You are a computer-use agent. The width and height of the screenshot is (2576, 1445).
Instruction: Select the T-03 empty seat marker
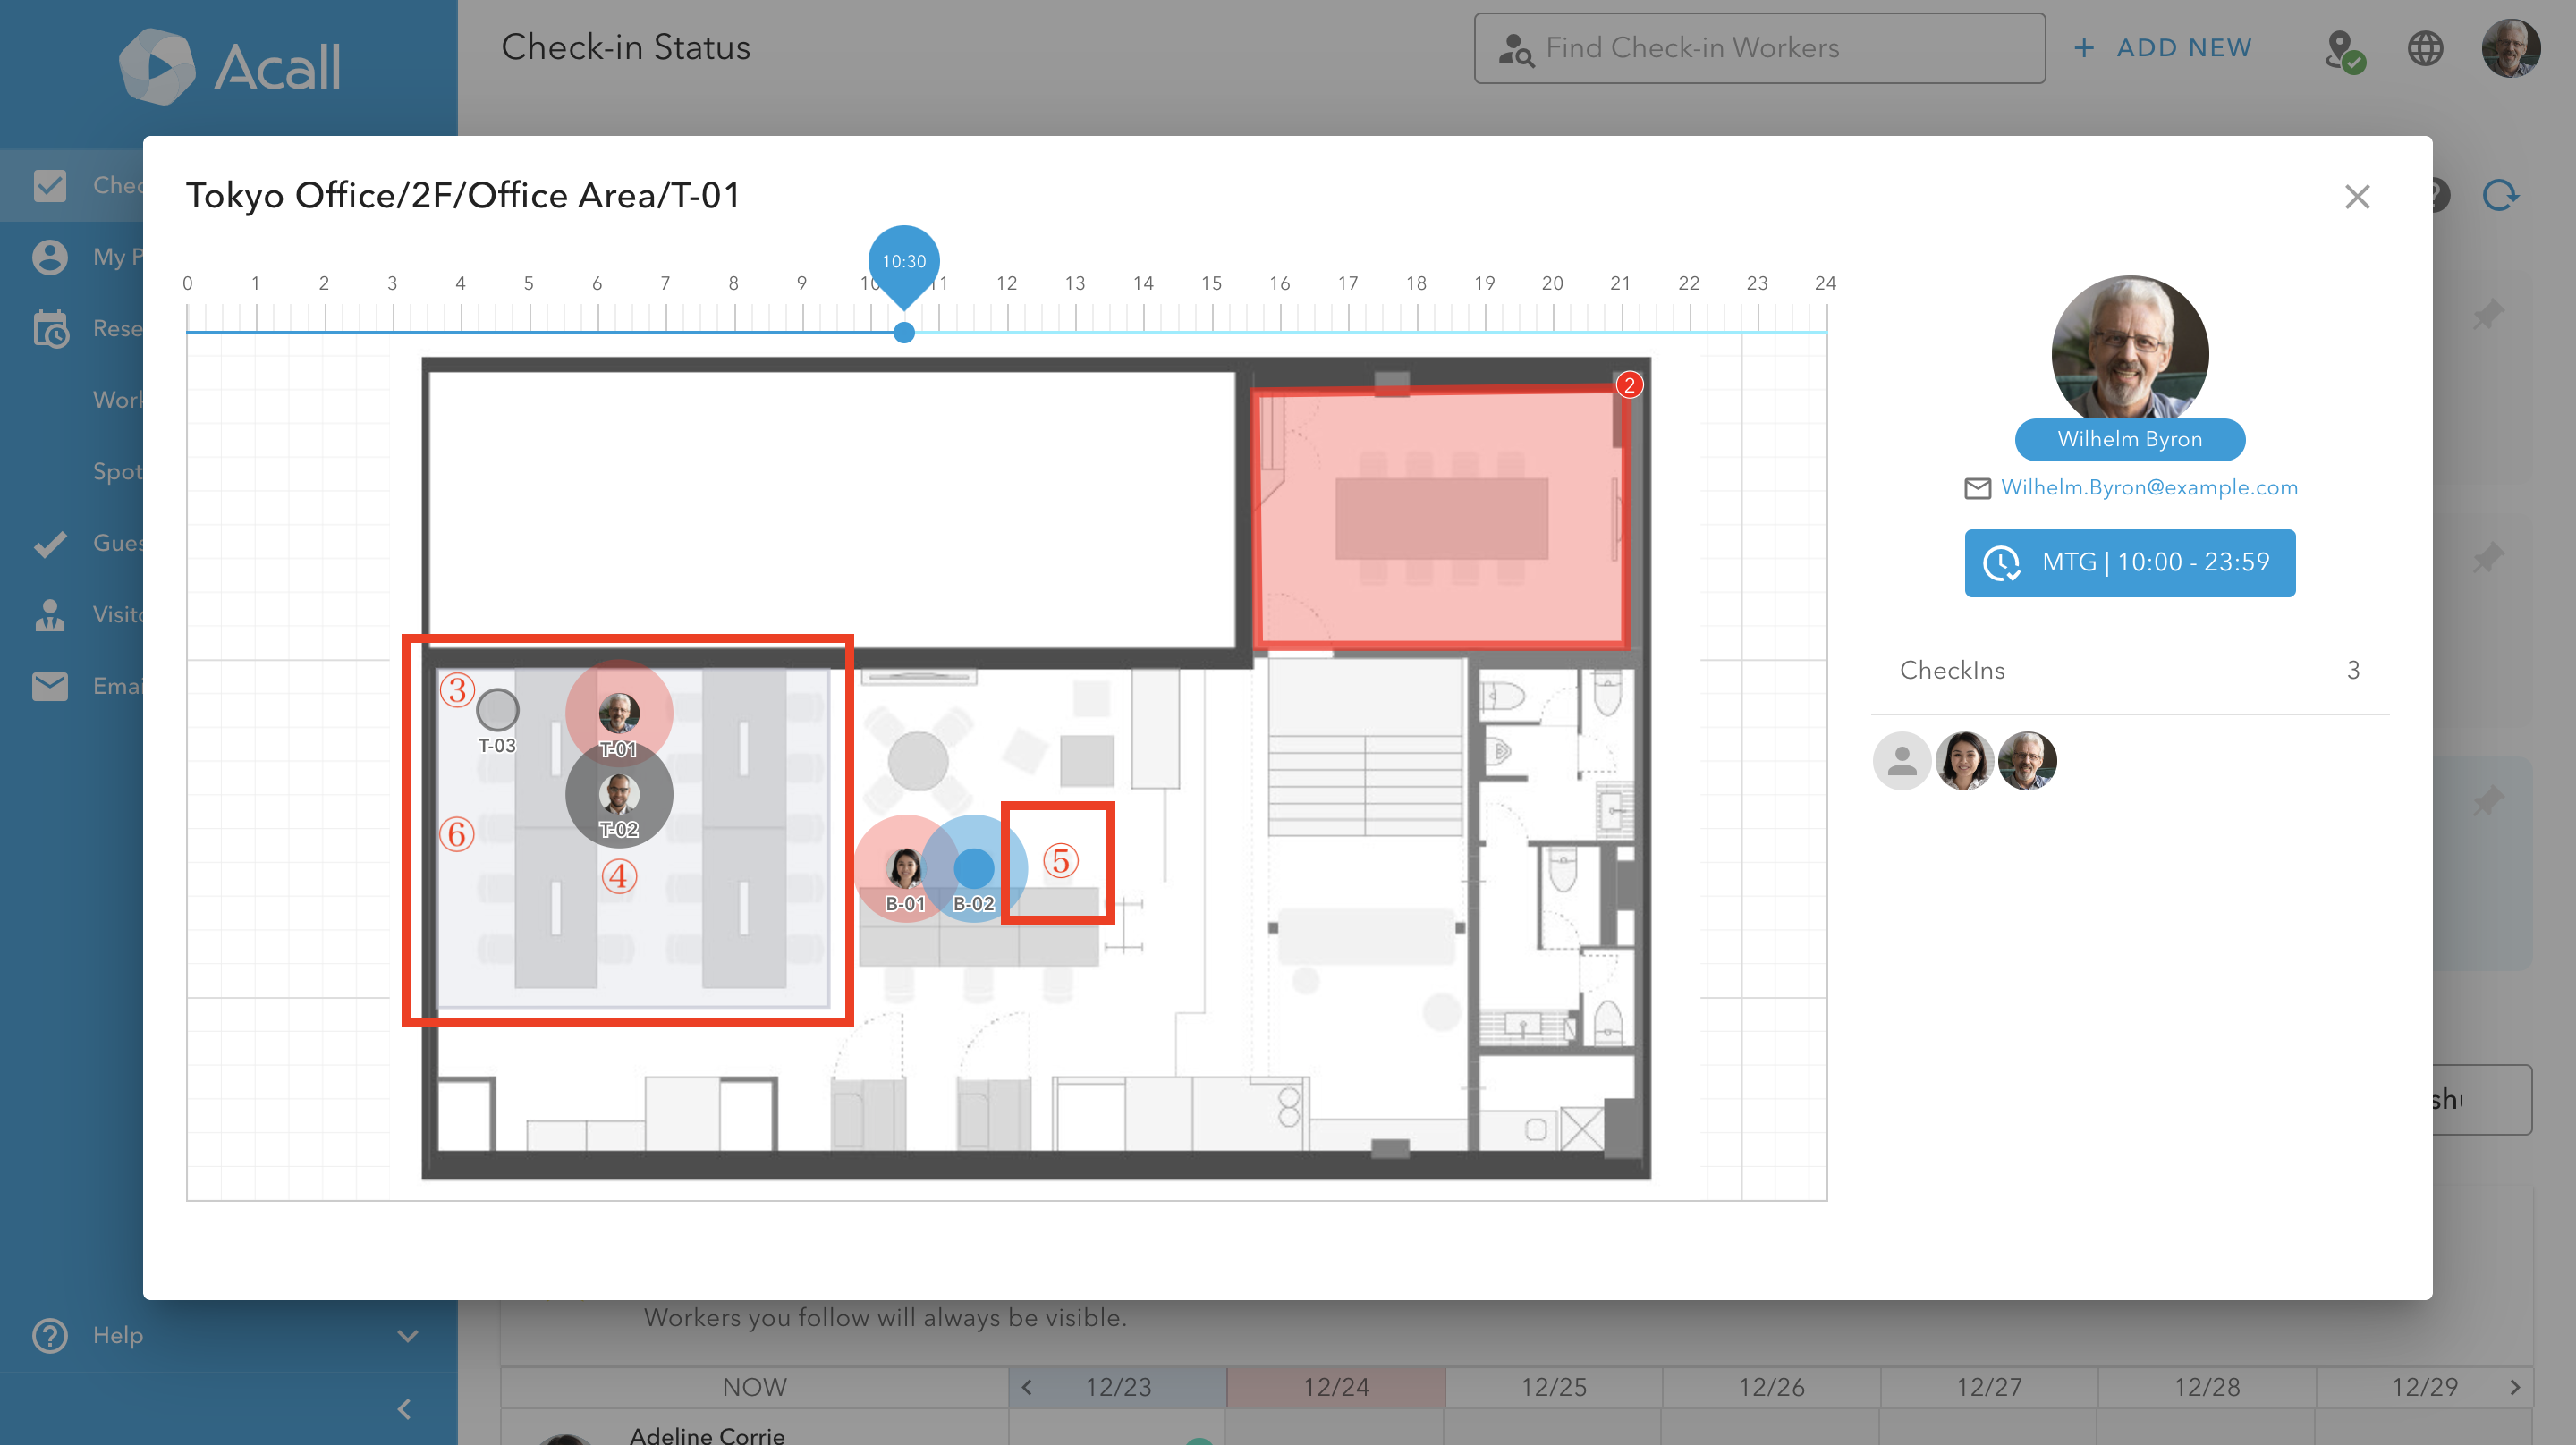click(497, 710)
